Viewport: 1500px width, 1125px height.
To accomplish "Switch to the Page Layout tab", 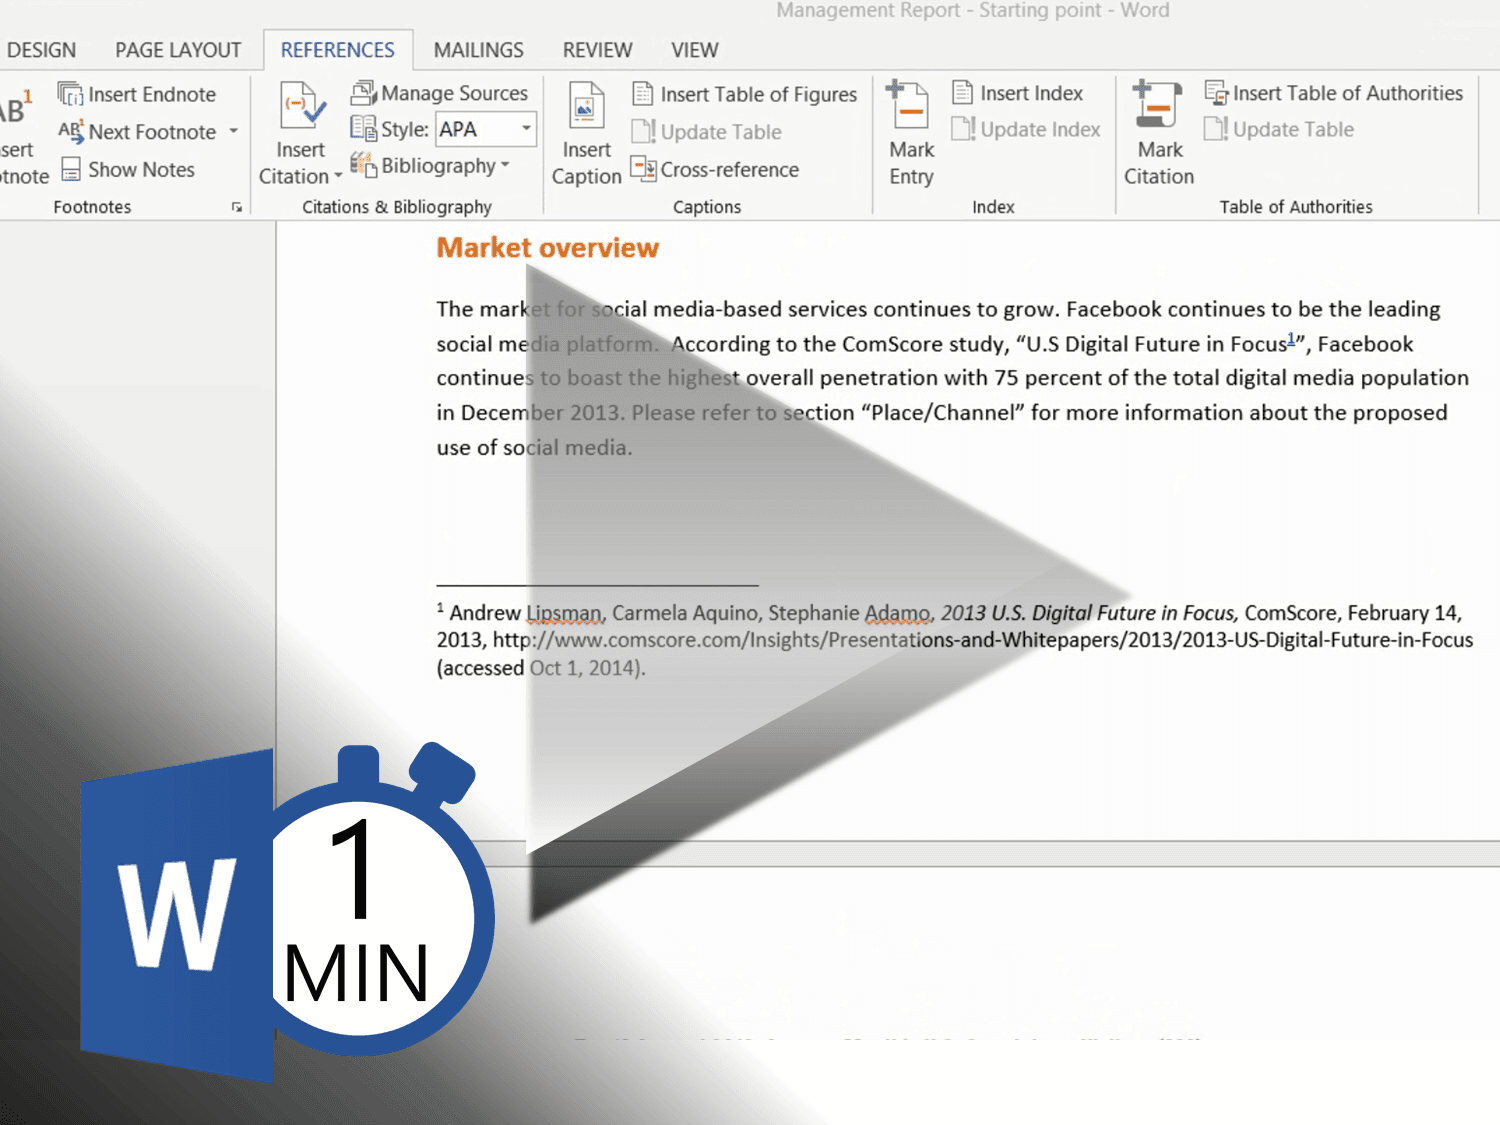I will pos(178,50).
